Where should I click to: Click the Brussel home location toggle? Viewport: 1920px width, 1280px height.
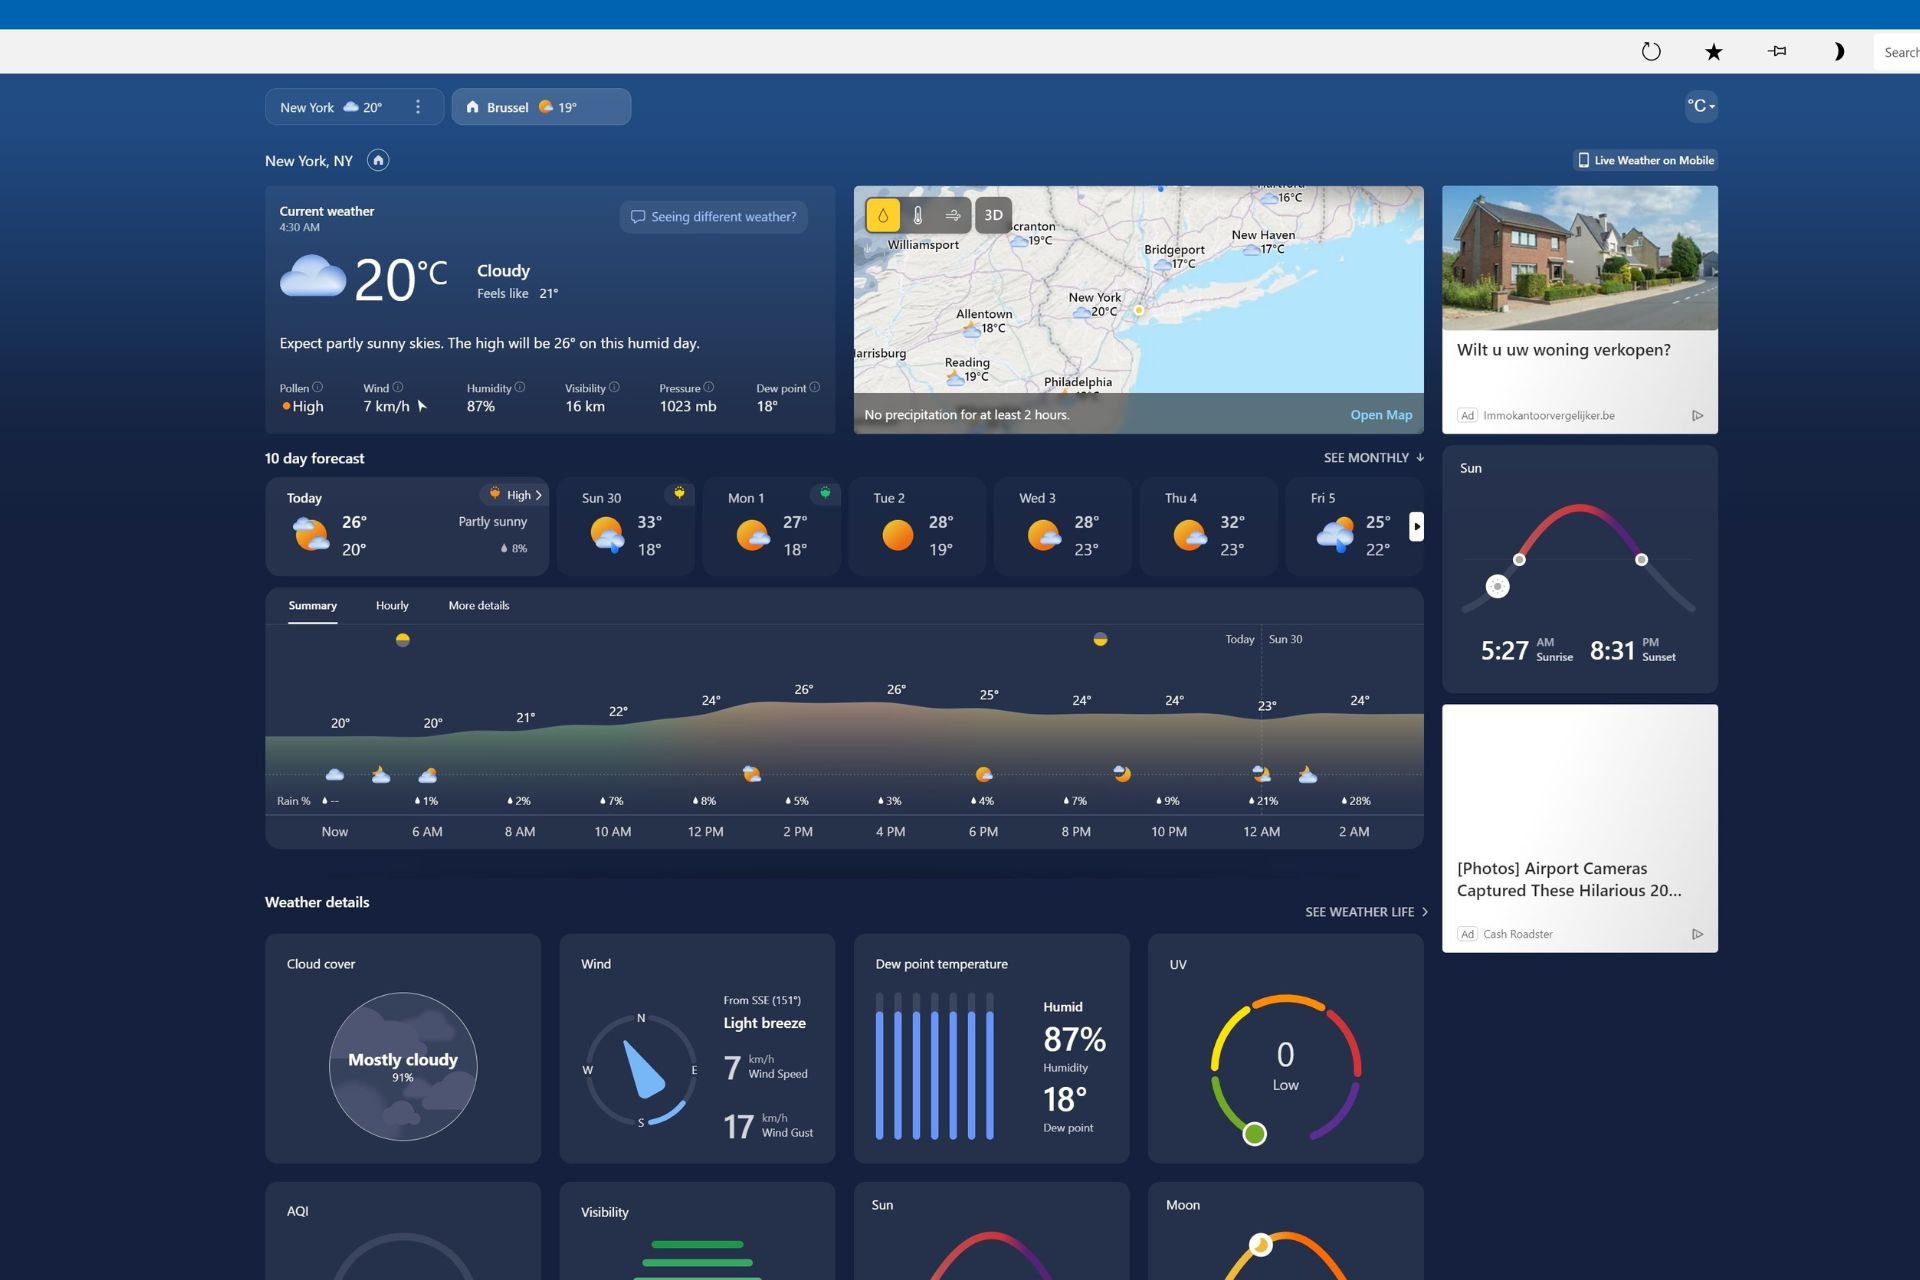click(541, 107)
